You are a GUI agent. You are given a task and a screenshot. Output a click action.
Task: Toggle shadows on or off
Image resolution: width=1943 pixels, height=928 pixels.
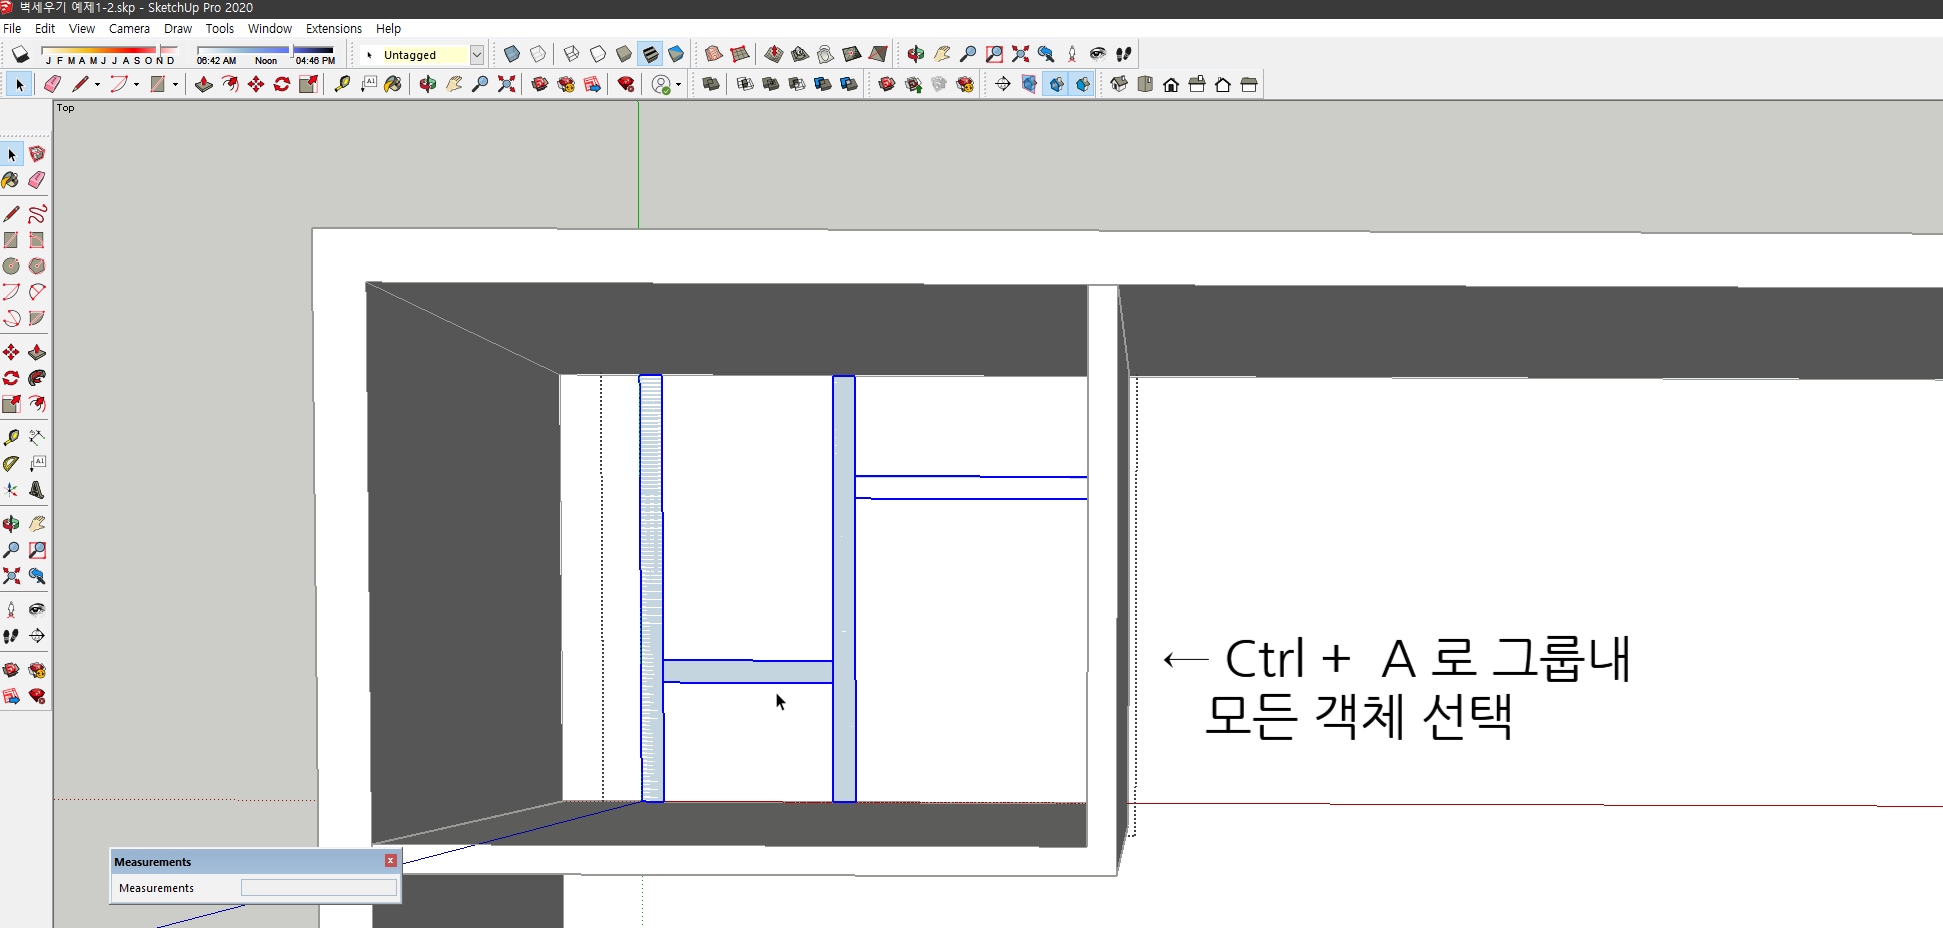pos(20,53)
